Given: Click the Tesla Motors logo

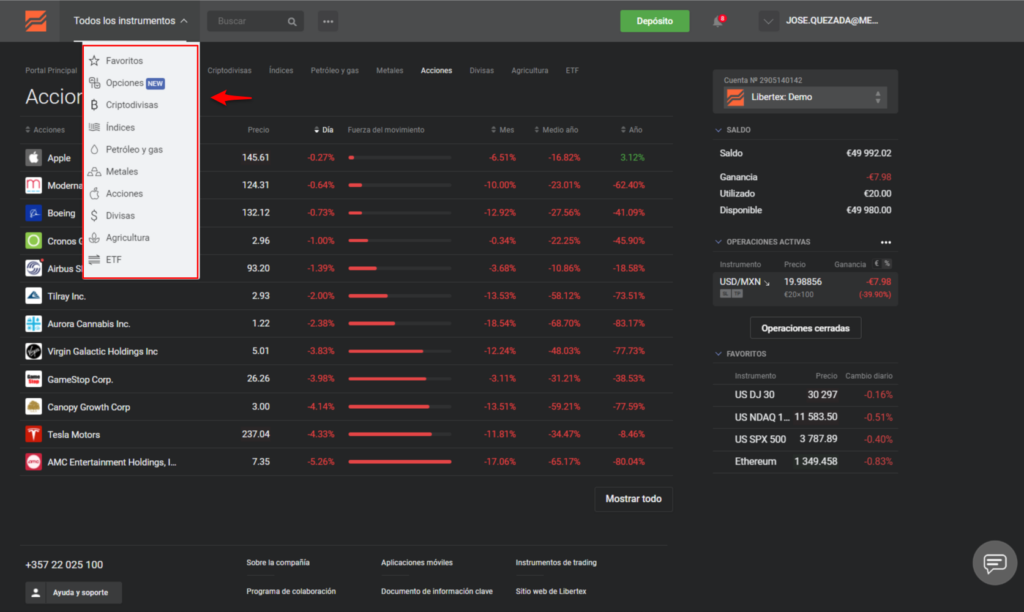Looking at the screenshot, I should coord(33,434).
